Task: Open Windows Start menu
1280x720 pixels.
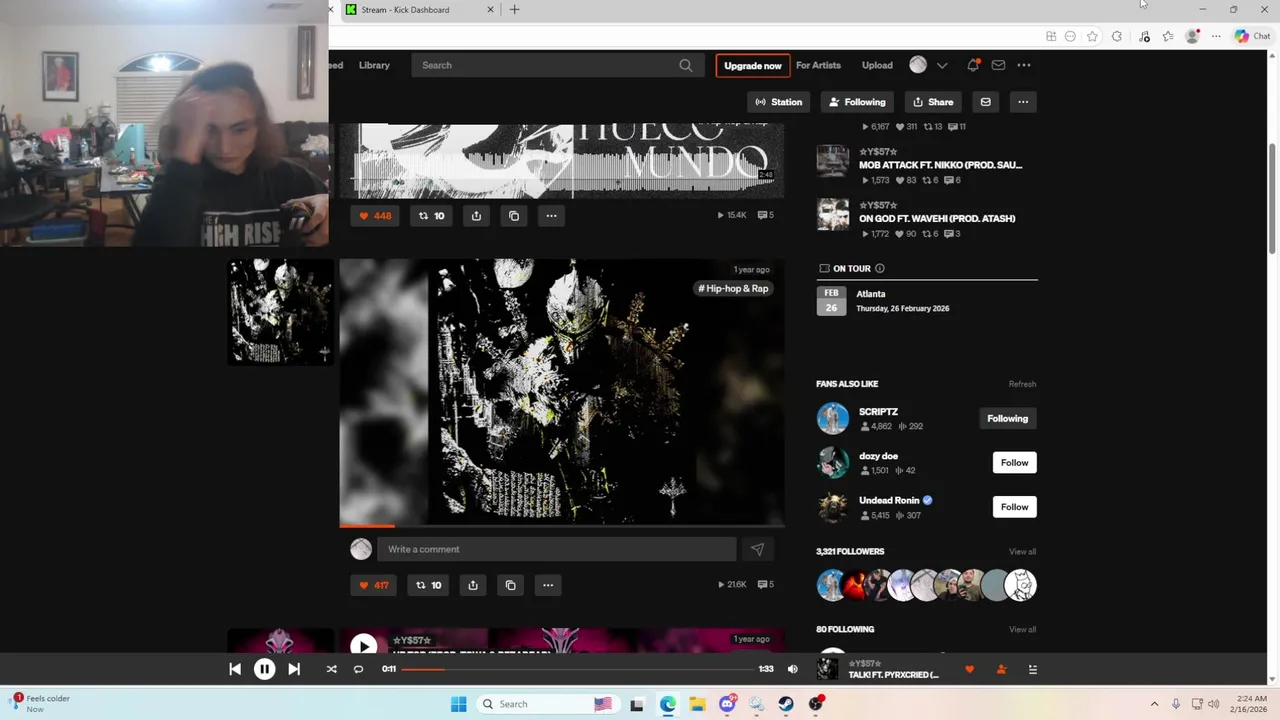Action: [458, 704]
